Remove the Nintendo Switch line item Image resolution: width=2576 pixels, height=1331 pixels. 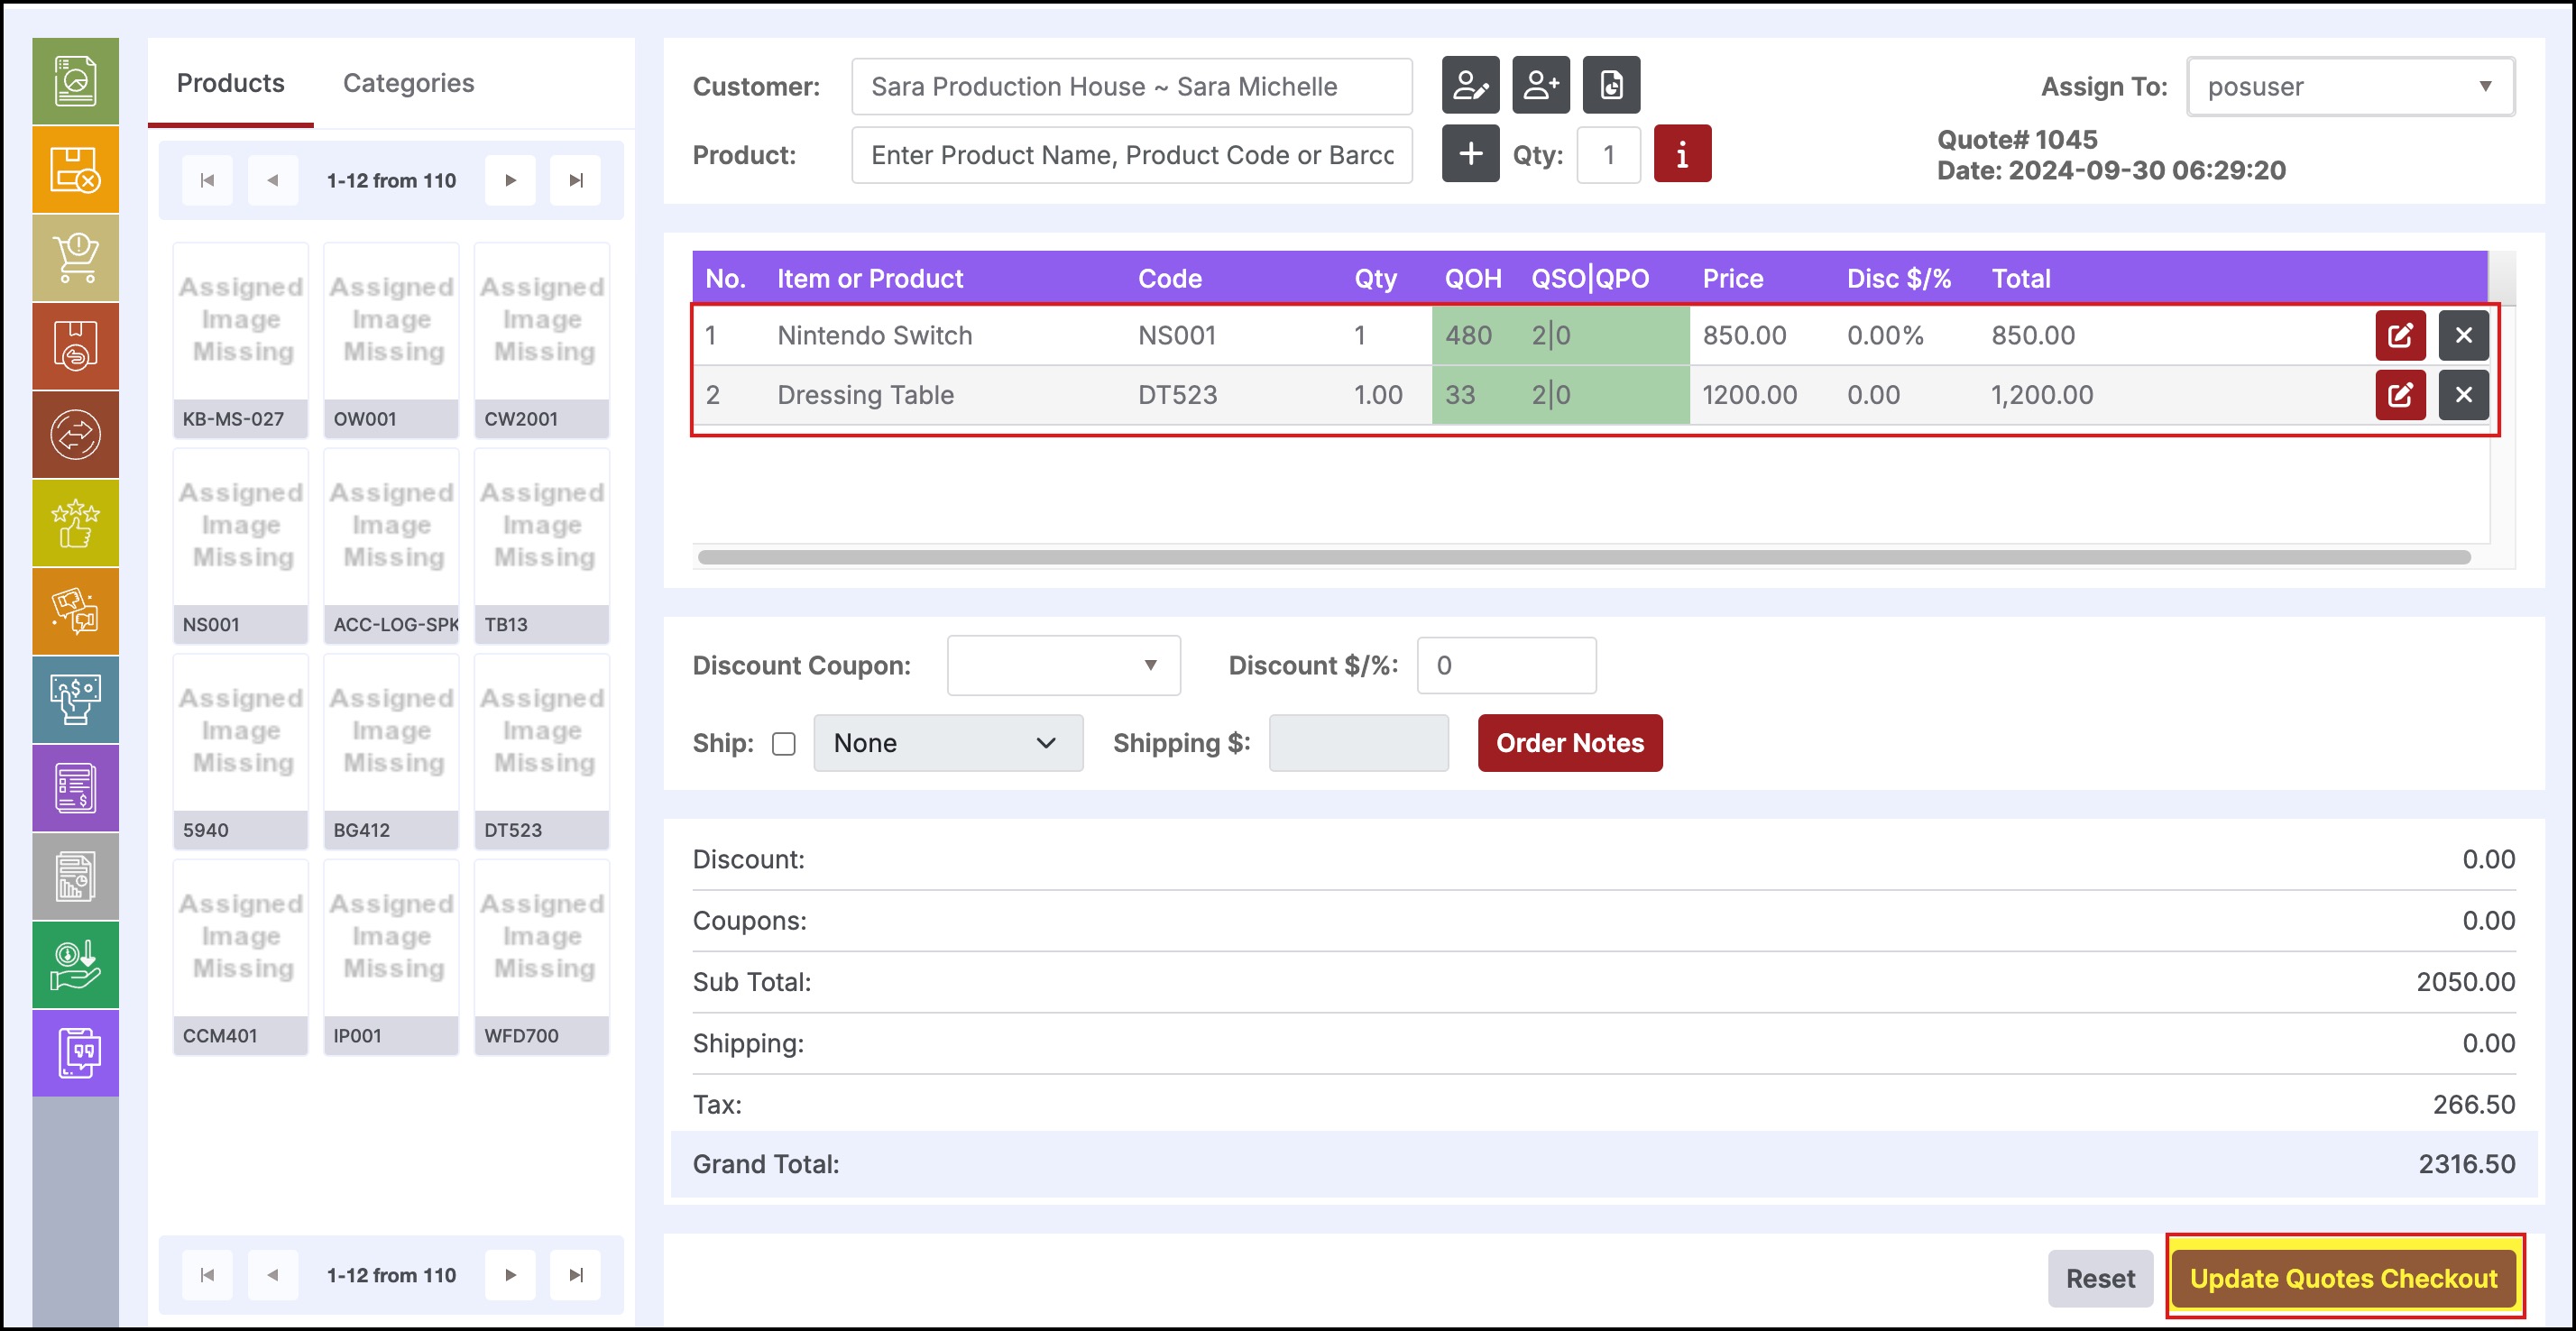pos(2463,335)
